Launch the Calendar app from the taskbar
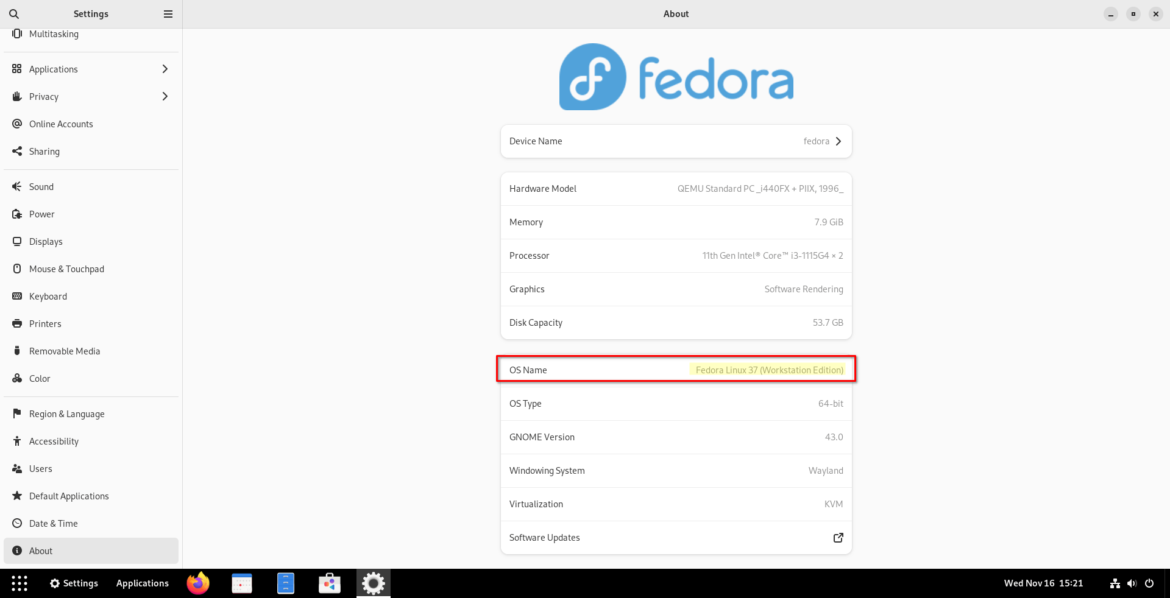Screen dimensions: 1170x598 pos(241,583)
